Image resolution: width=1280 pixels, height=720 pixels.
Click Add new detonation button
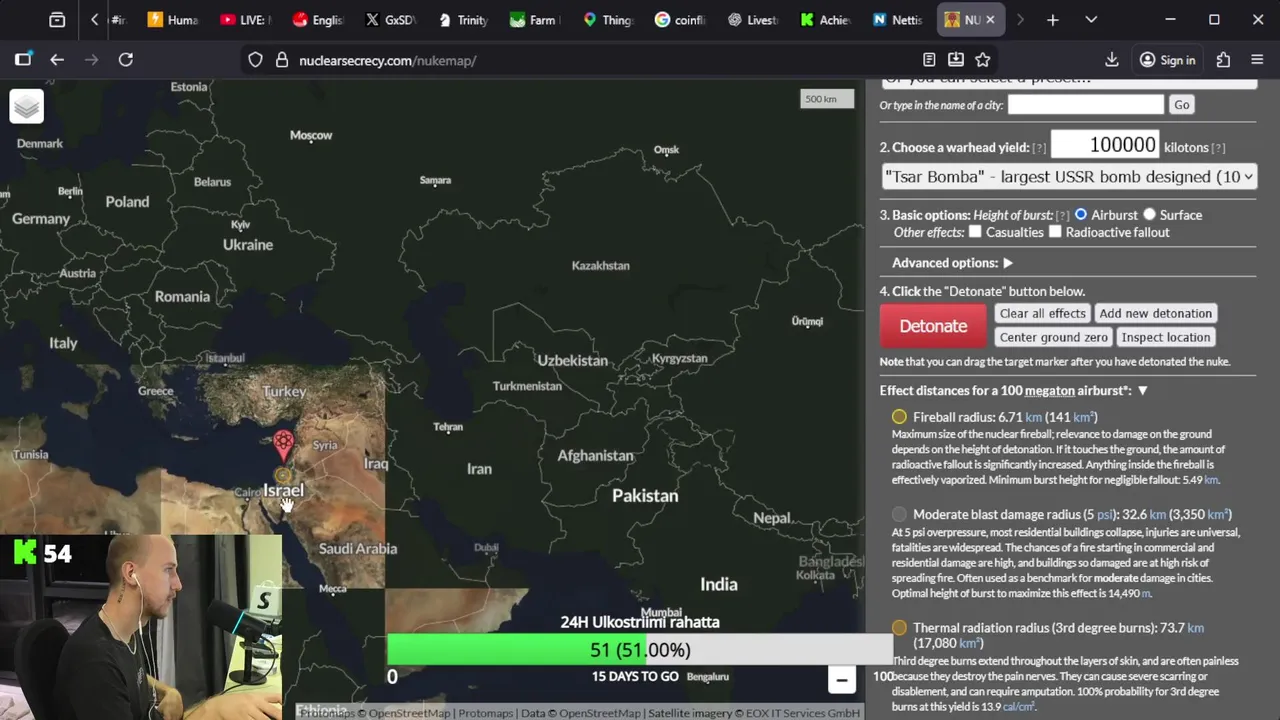(x=1155, y=313)
